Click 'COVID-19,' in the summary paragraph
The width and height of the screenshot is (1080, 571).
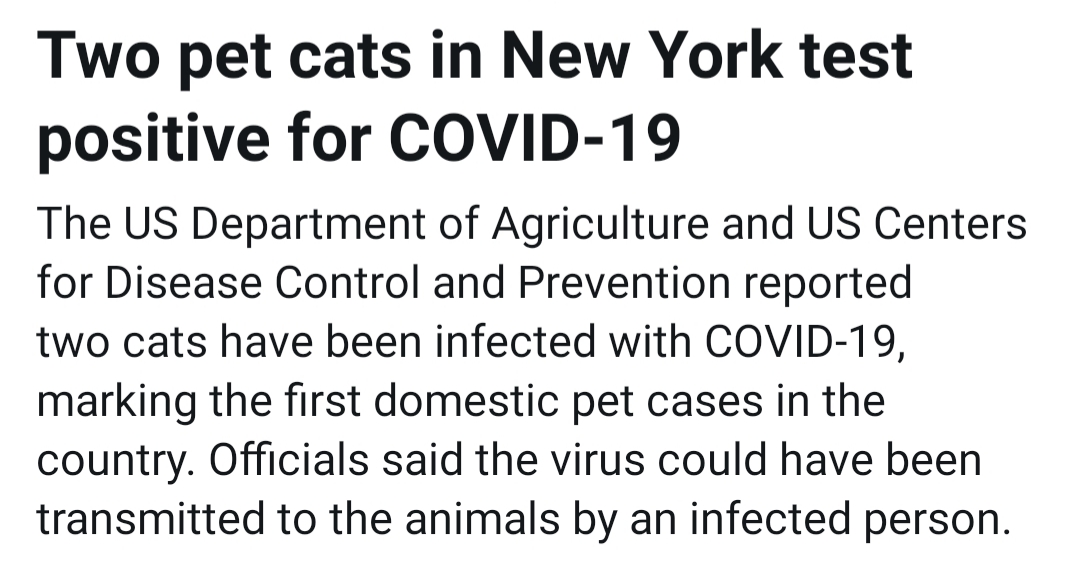(805, 344)
